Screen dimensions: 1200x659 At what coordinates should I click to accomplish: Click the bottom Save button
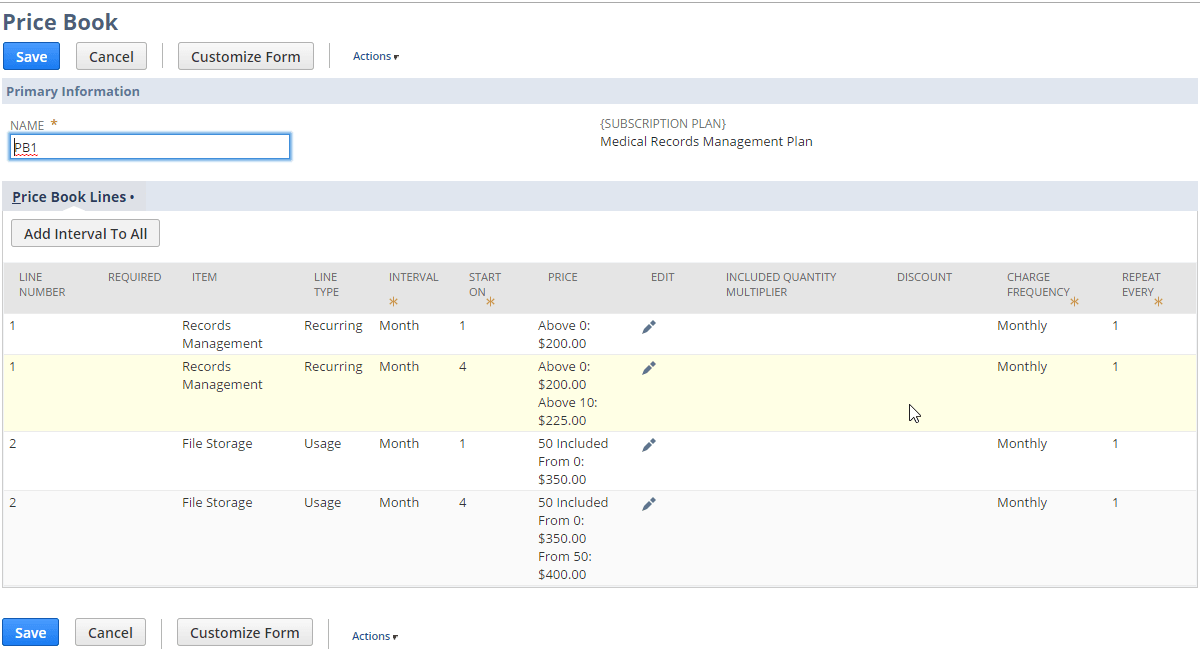coord(31,632)
